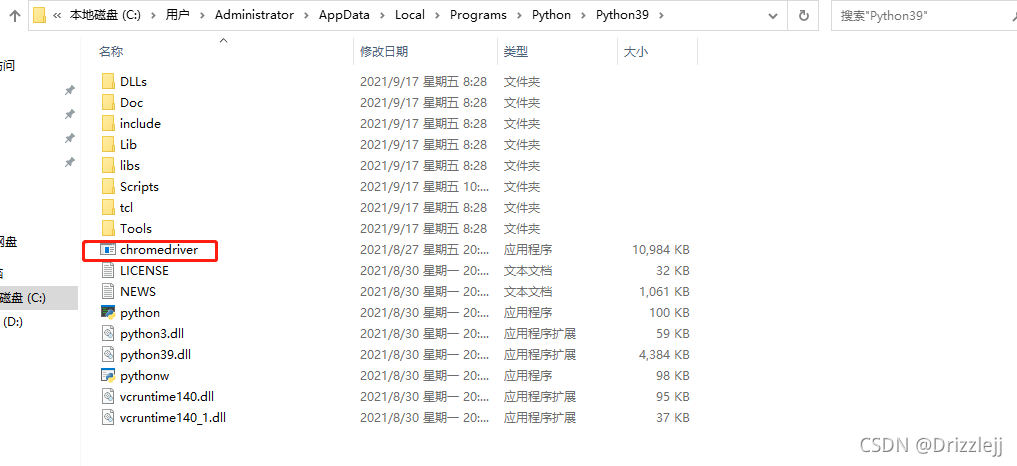Click the Lib folder icon
Screen dimensions: 1017x466
click(108, 145)
